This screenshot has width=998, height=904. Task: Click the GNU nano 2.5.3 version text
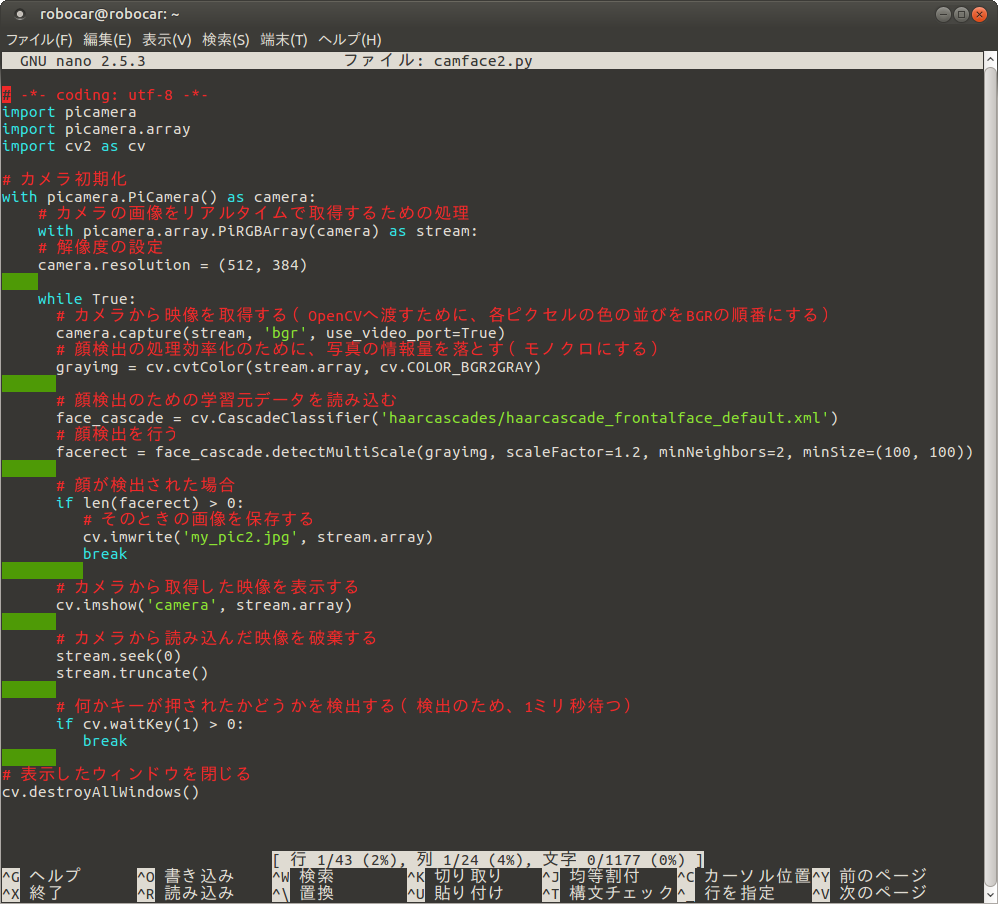click(x=83, y=61)
